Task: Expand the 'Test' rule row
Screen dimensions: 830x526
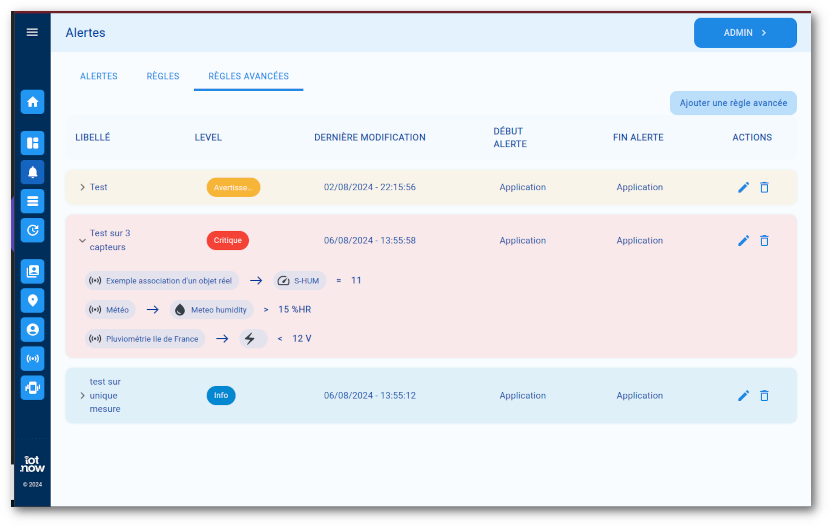Action: (x=82, y=187)
